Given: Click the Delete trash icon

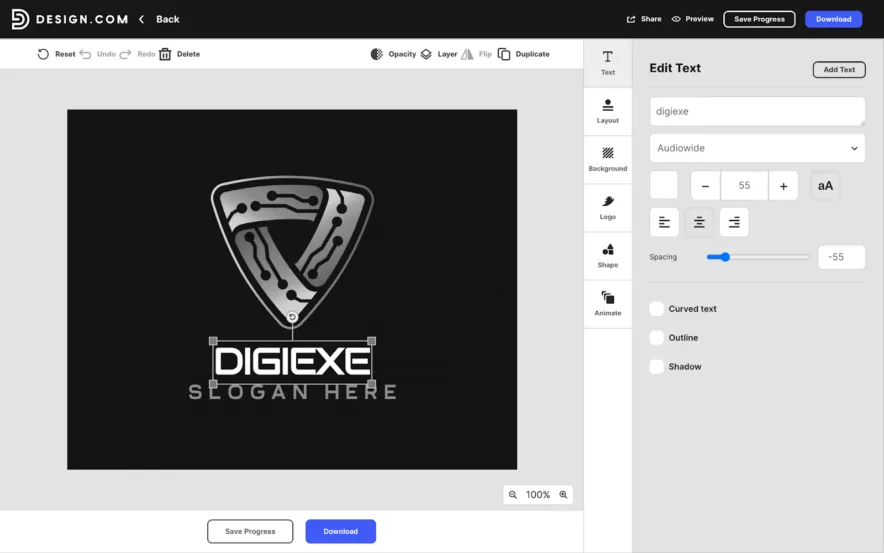Looking at the screenshot, I should (x=165, y=54).
